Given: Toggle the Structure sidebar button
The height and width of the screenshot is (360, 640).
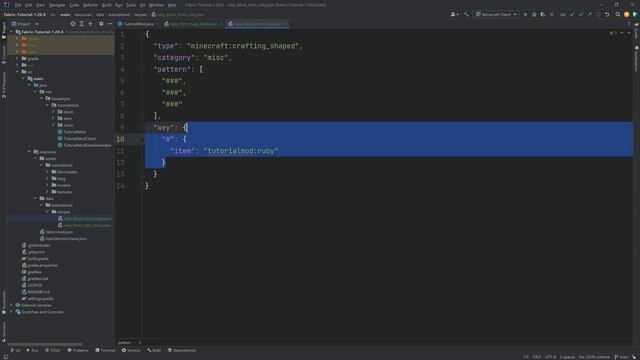Looking at the screenshot, I should tap(4, 331).
